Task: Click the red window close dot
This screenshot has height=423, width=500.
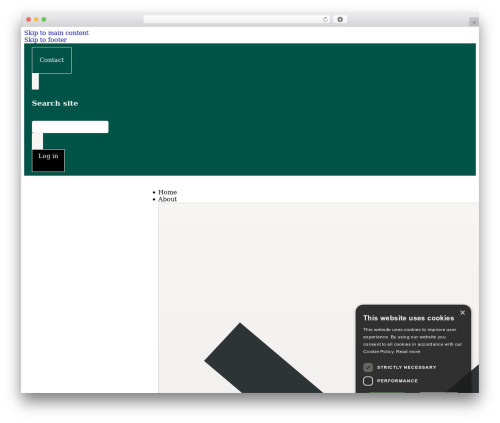Action: (x=29, y=19)
